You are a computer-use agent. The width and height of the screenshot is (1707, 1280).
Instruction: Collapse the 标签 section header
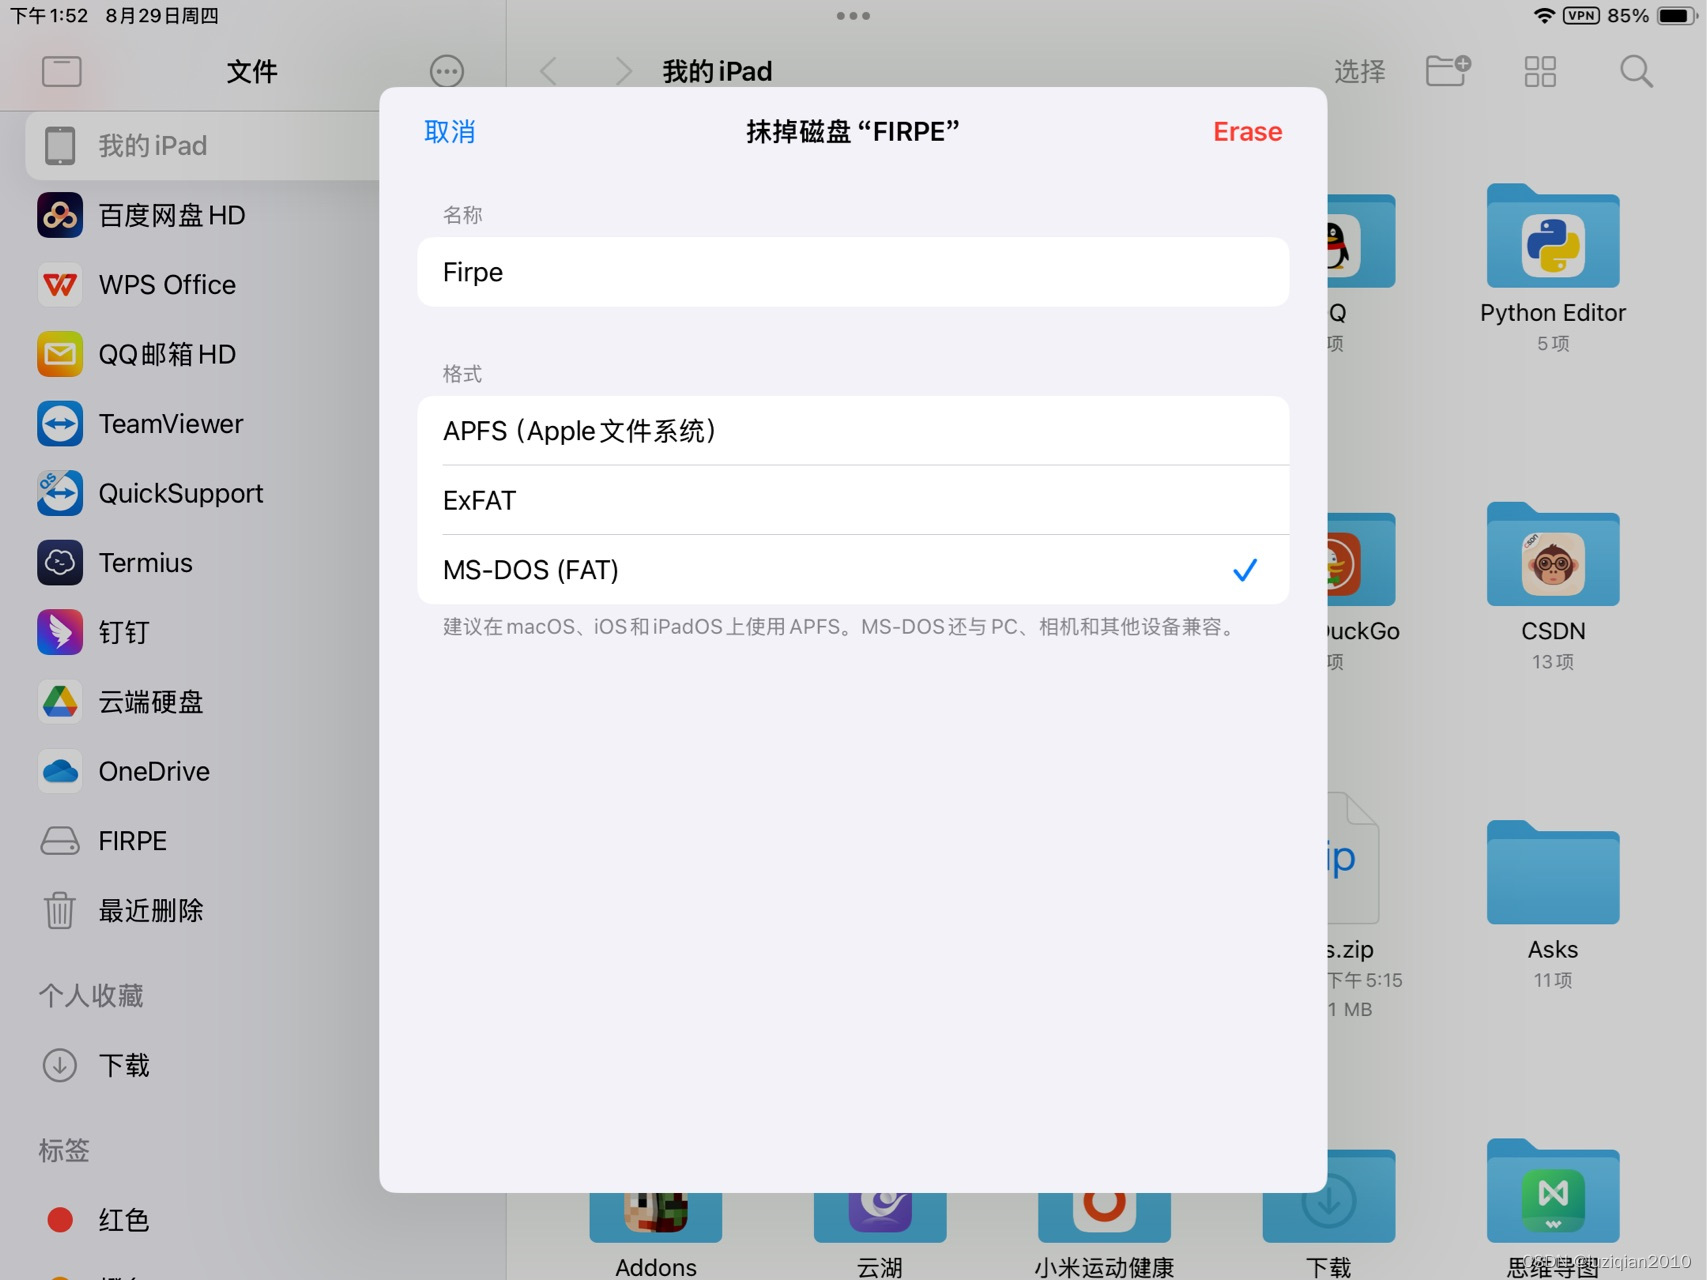pyautogui.click(x=64, y=1151)
